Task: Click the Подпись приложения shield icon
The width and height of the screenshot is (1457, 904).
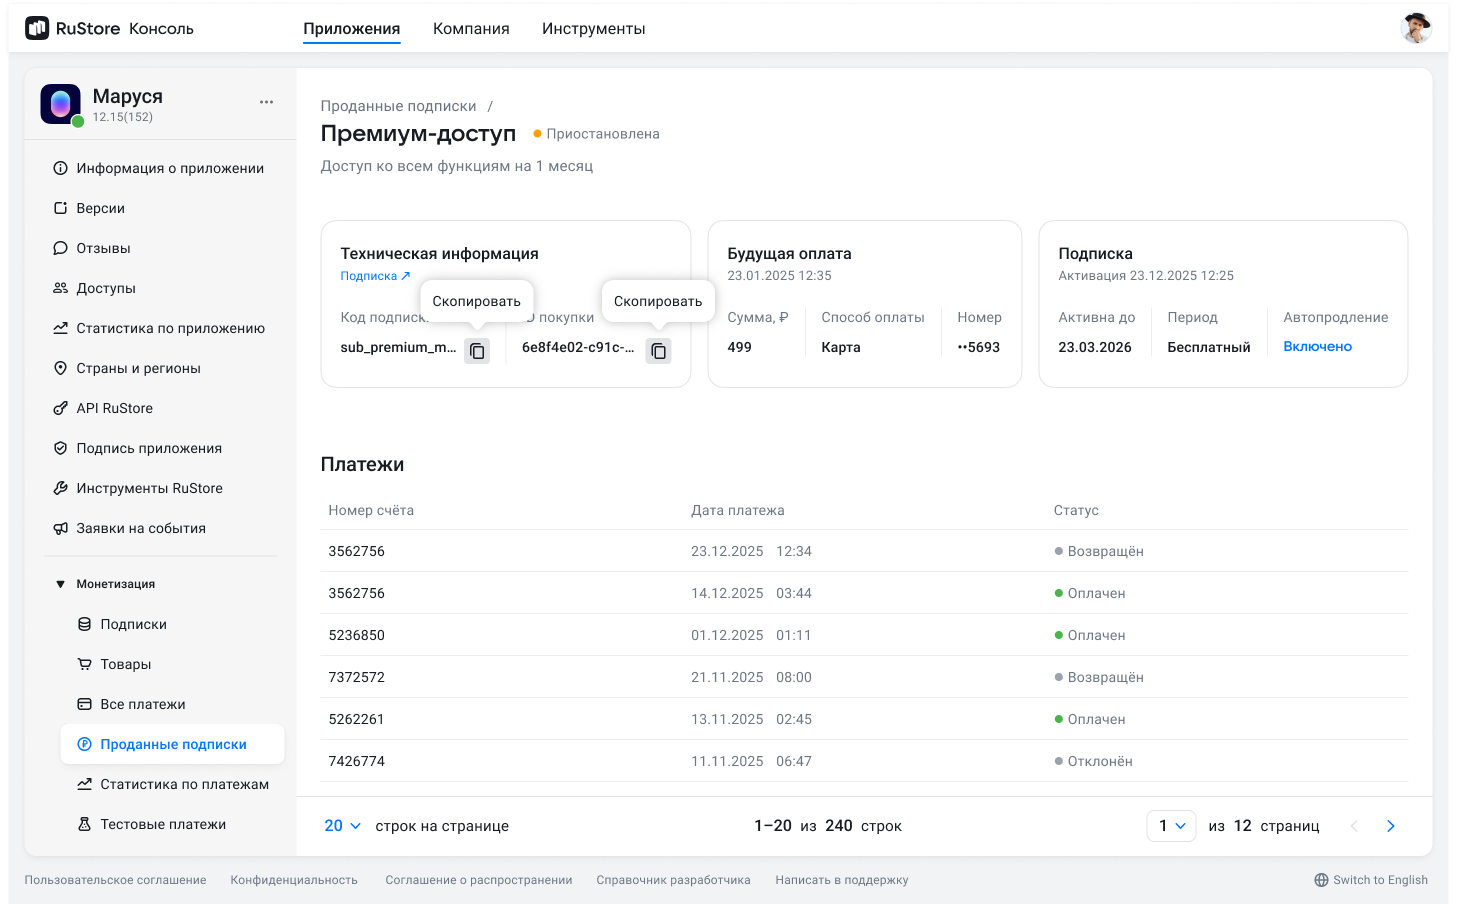Action: [x=60, y=448]
